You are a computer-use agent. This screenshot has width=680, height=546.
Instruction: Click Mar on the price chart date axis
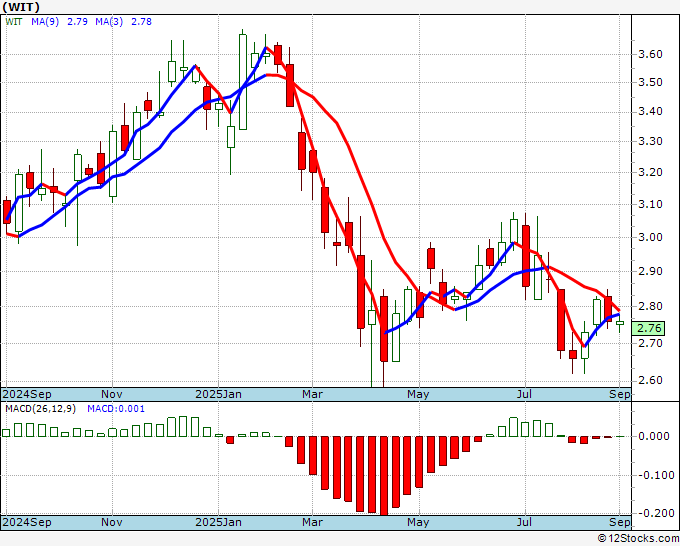pyautogui.click(x=313, y=395)
